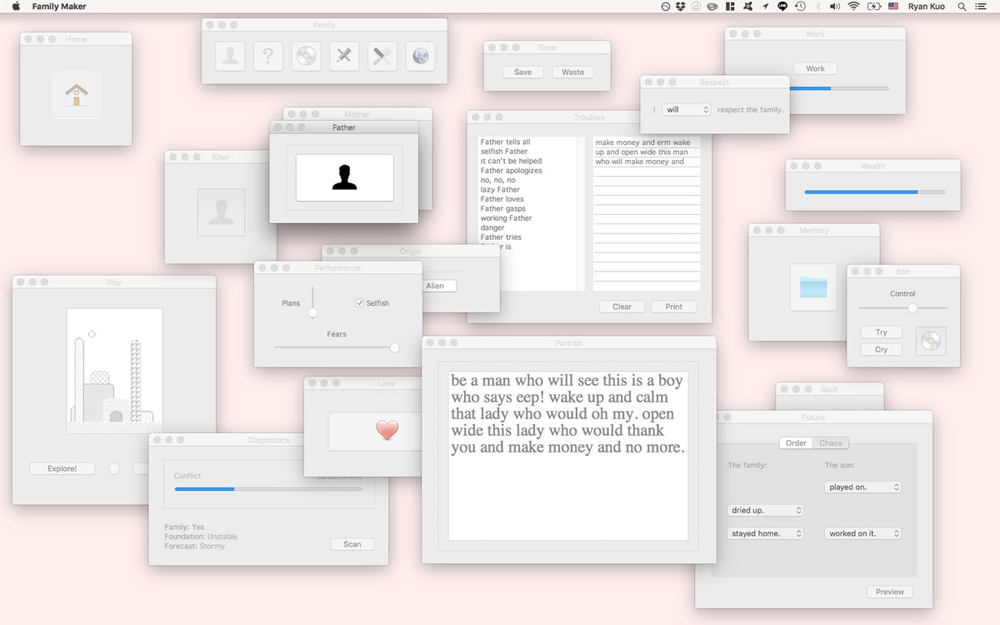
Task: Click the round radio button beside Explore!
Action: click(x=114, y=468)
